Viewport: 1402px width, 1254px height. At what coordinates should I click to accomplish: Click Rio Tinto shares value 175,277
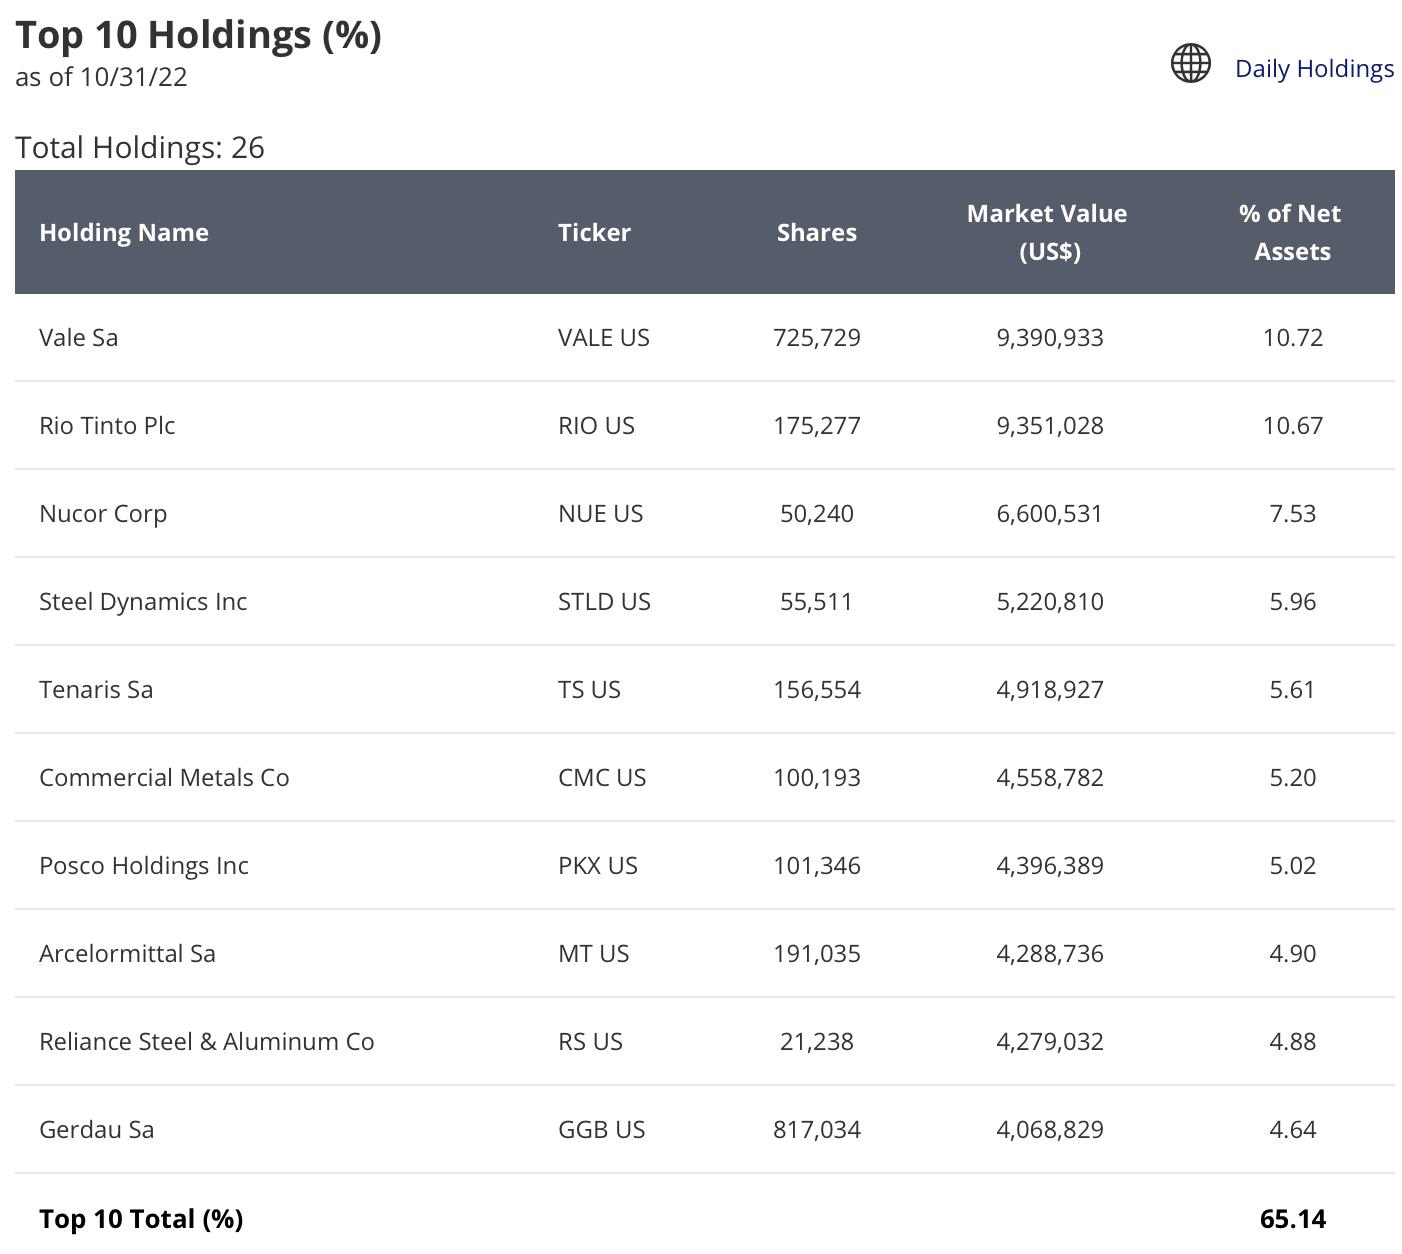click(817, 425)
